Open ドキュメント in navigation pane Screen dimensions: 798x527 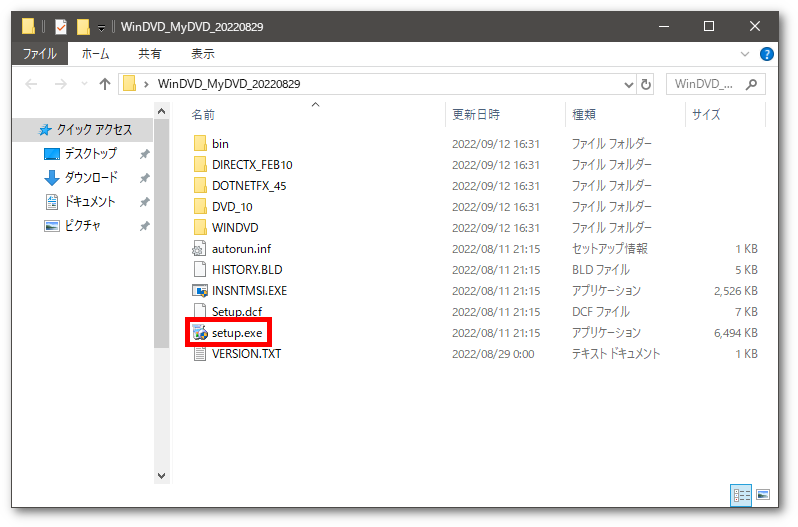(x=90, y=202)
